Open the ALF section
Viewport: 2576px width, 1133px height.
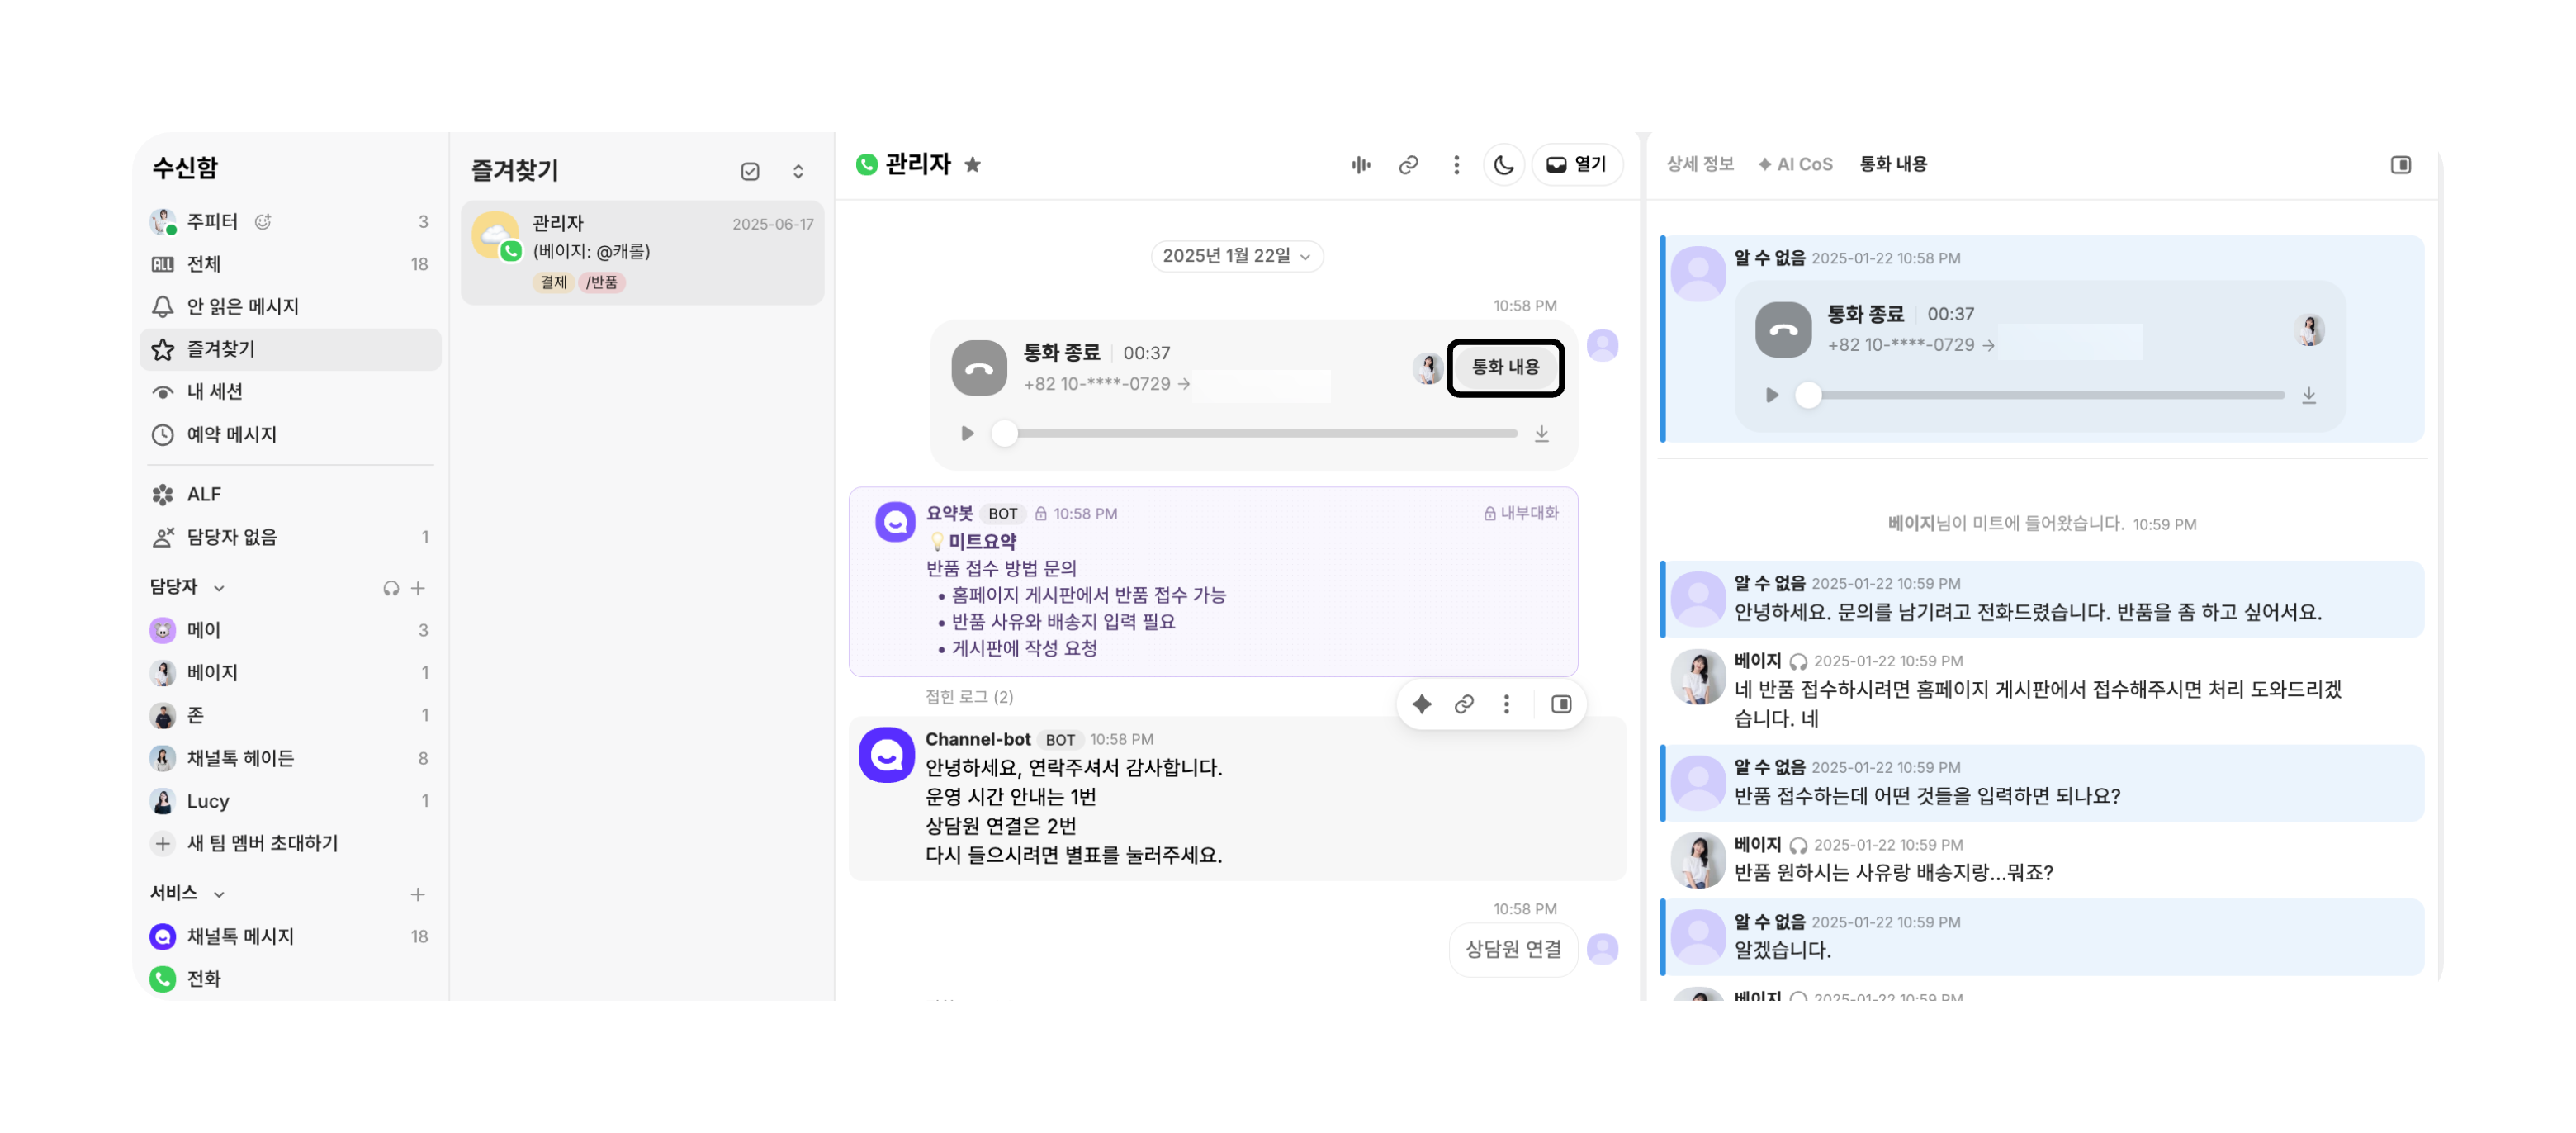[290, 494]
